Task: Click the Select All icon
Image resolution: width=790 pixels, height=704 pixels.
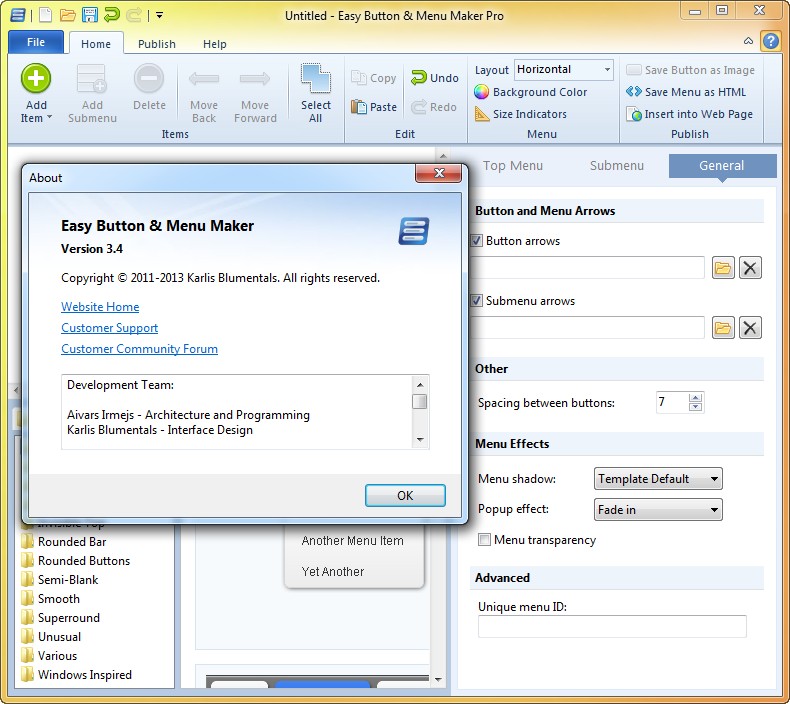Action: tap(315, 78)
